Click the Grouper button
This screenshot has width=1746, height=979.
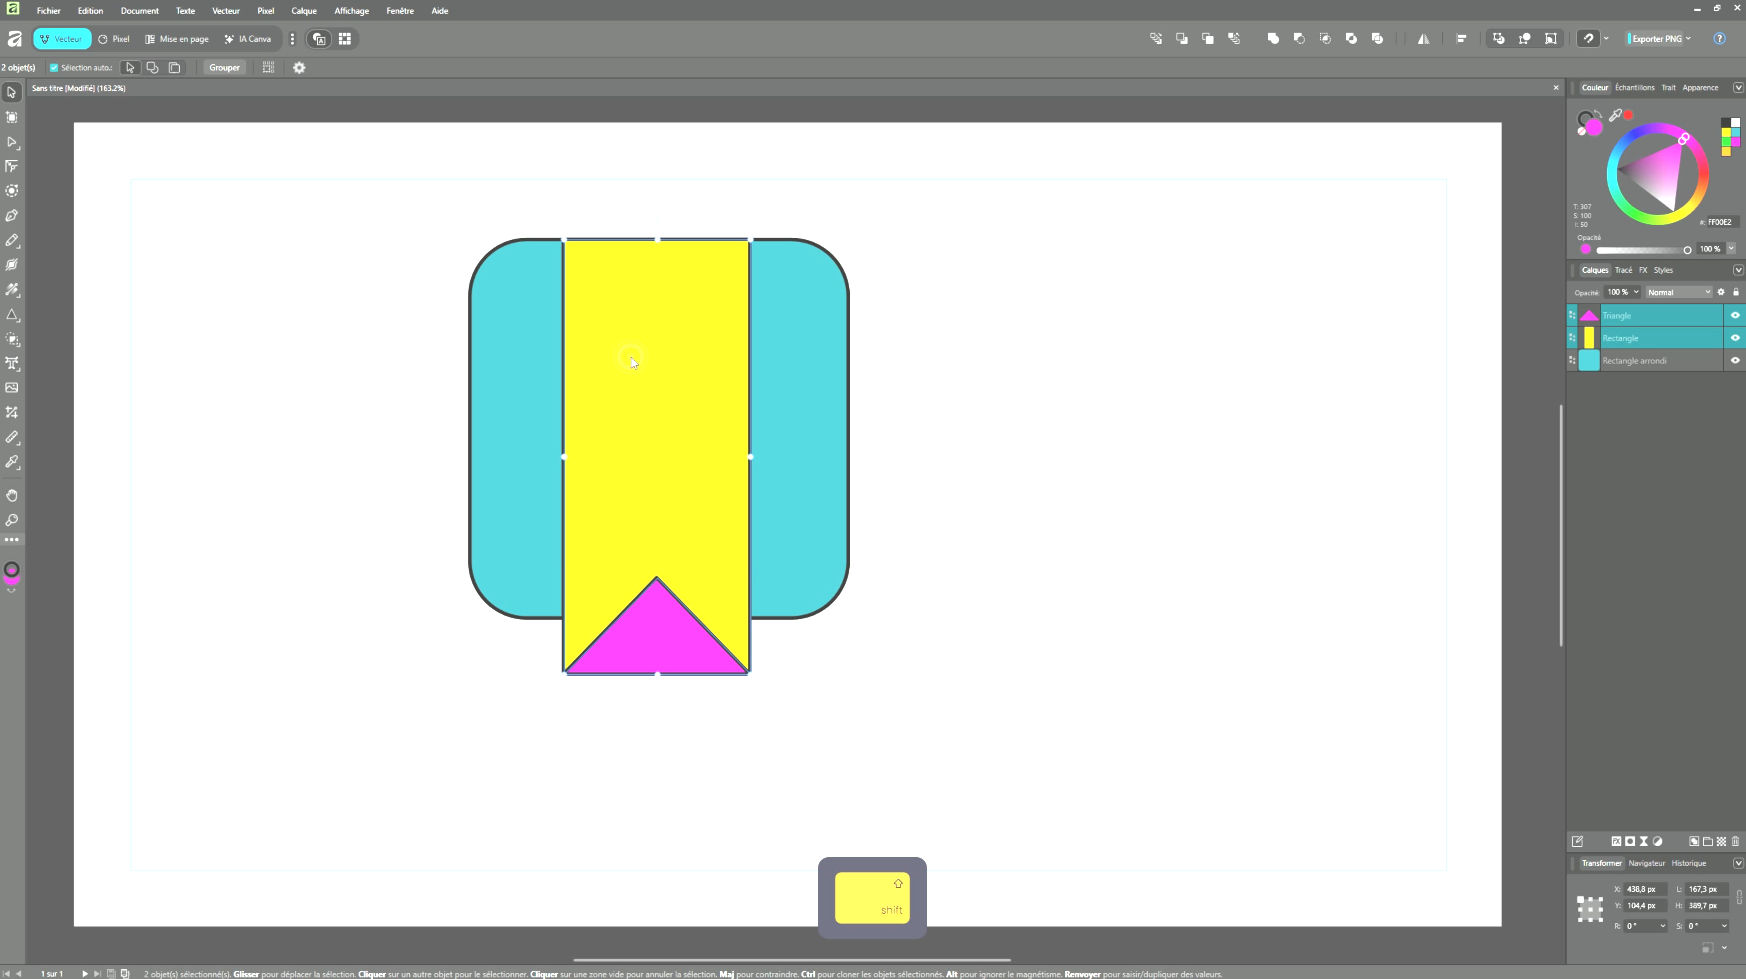(x=224, y=68)
